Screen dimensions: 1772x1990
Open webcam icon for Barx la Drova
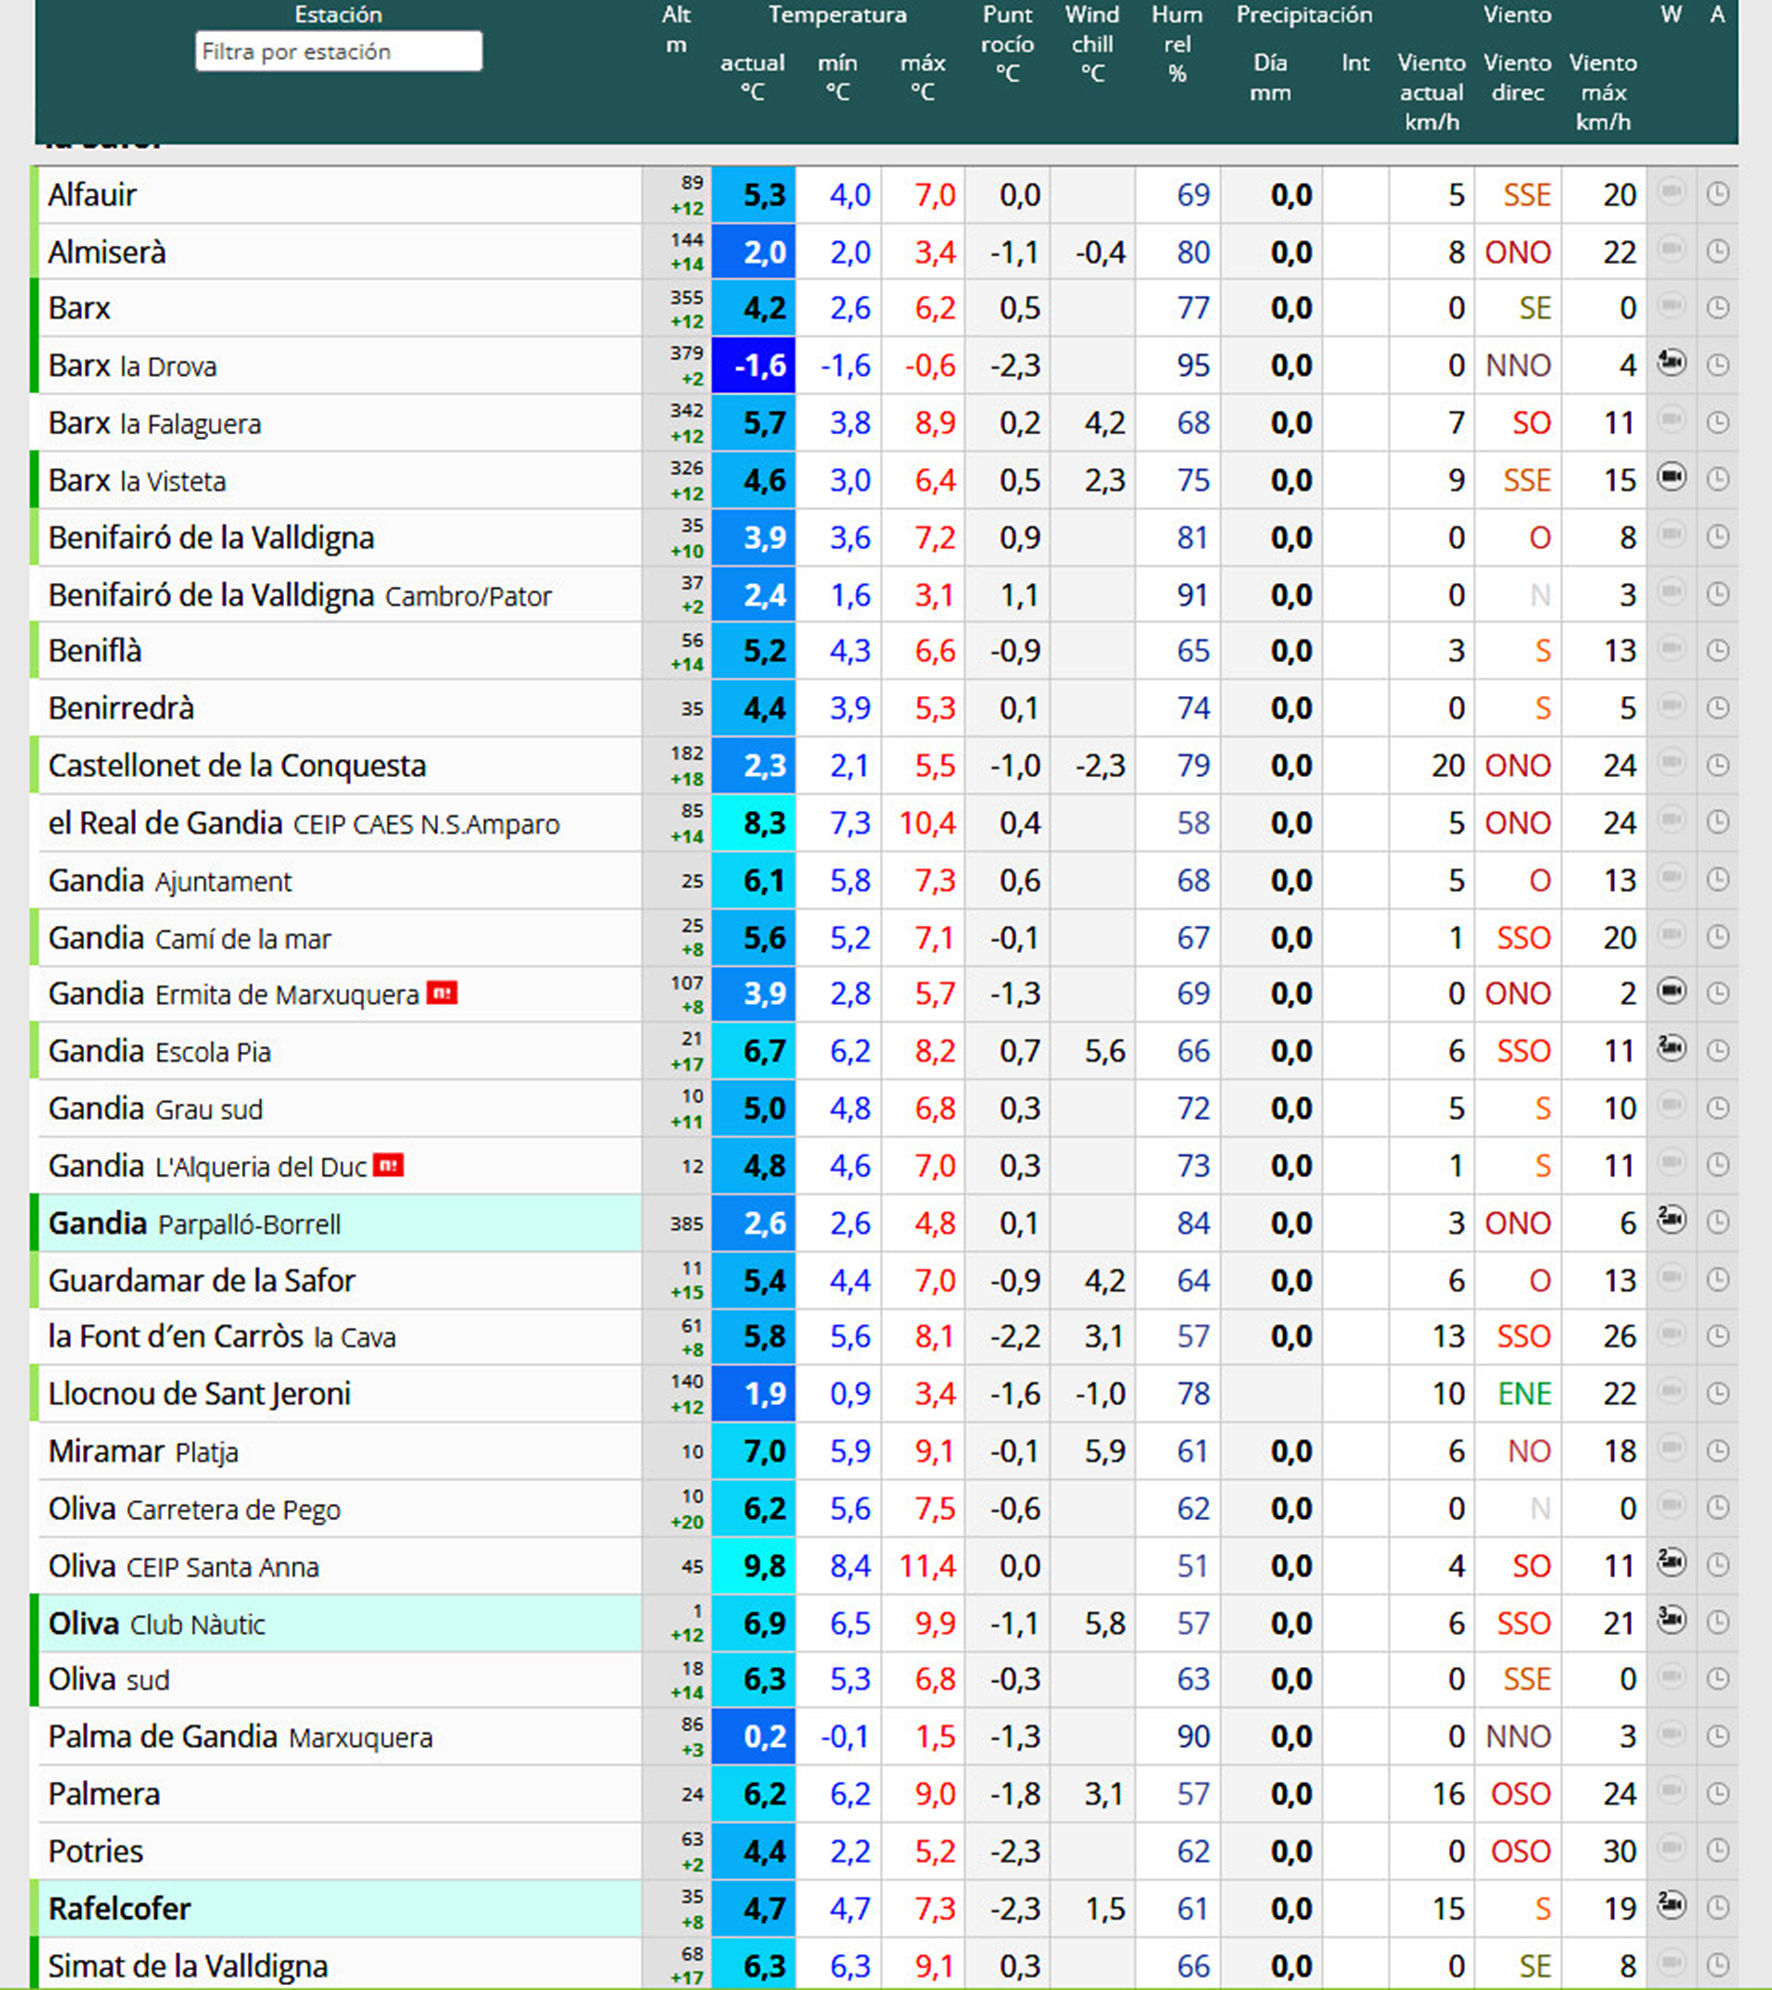(x=1671, y=362)
